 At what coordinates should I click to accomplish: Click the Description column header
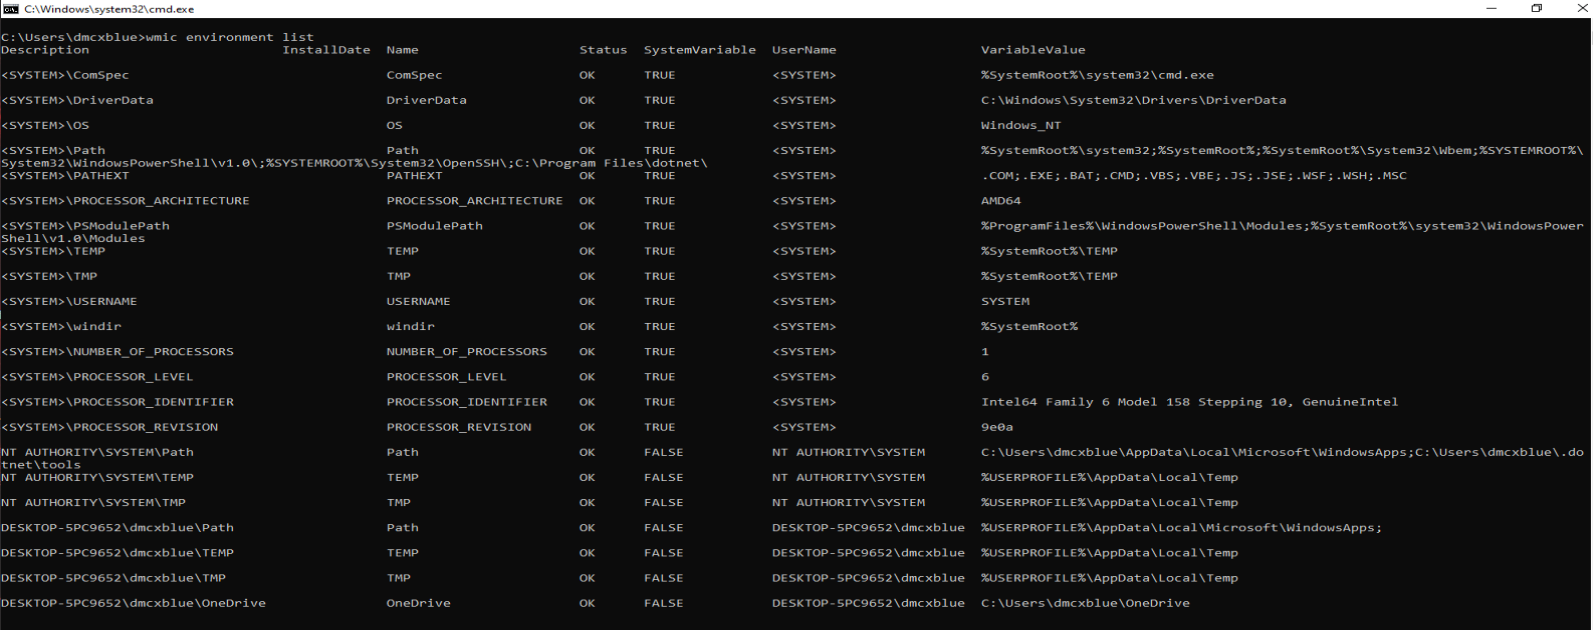coord(45,50)
